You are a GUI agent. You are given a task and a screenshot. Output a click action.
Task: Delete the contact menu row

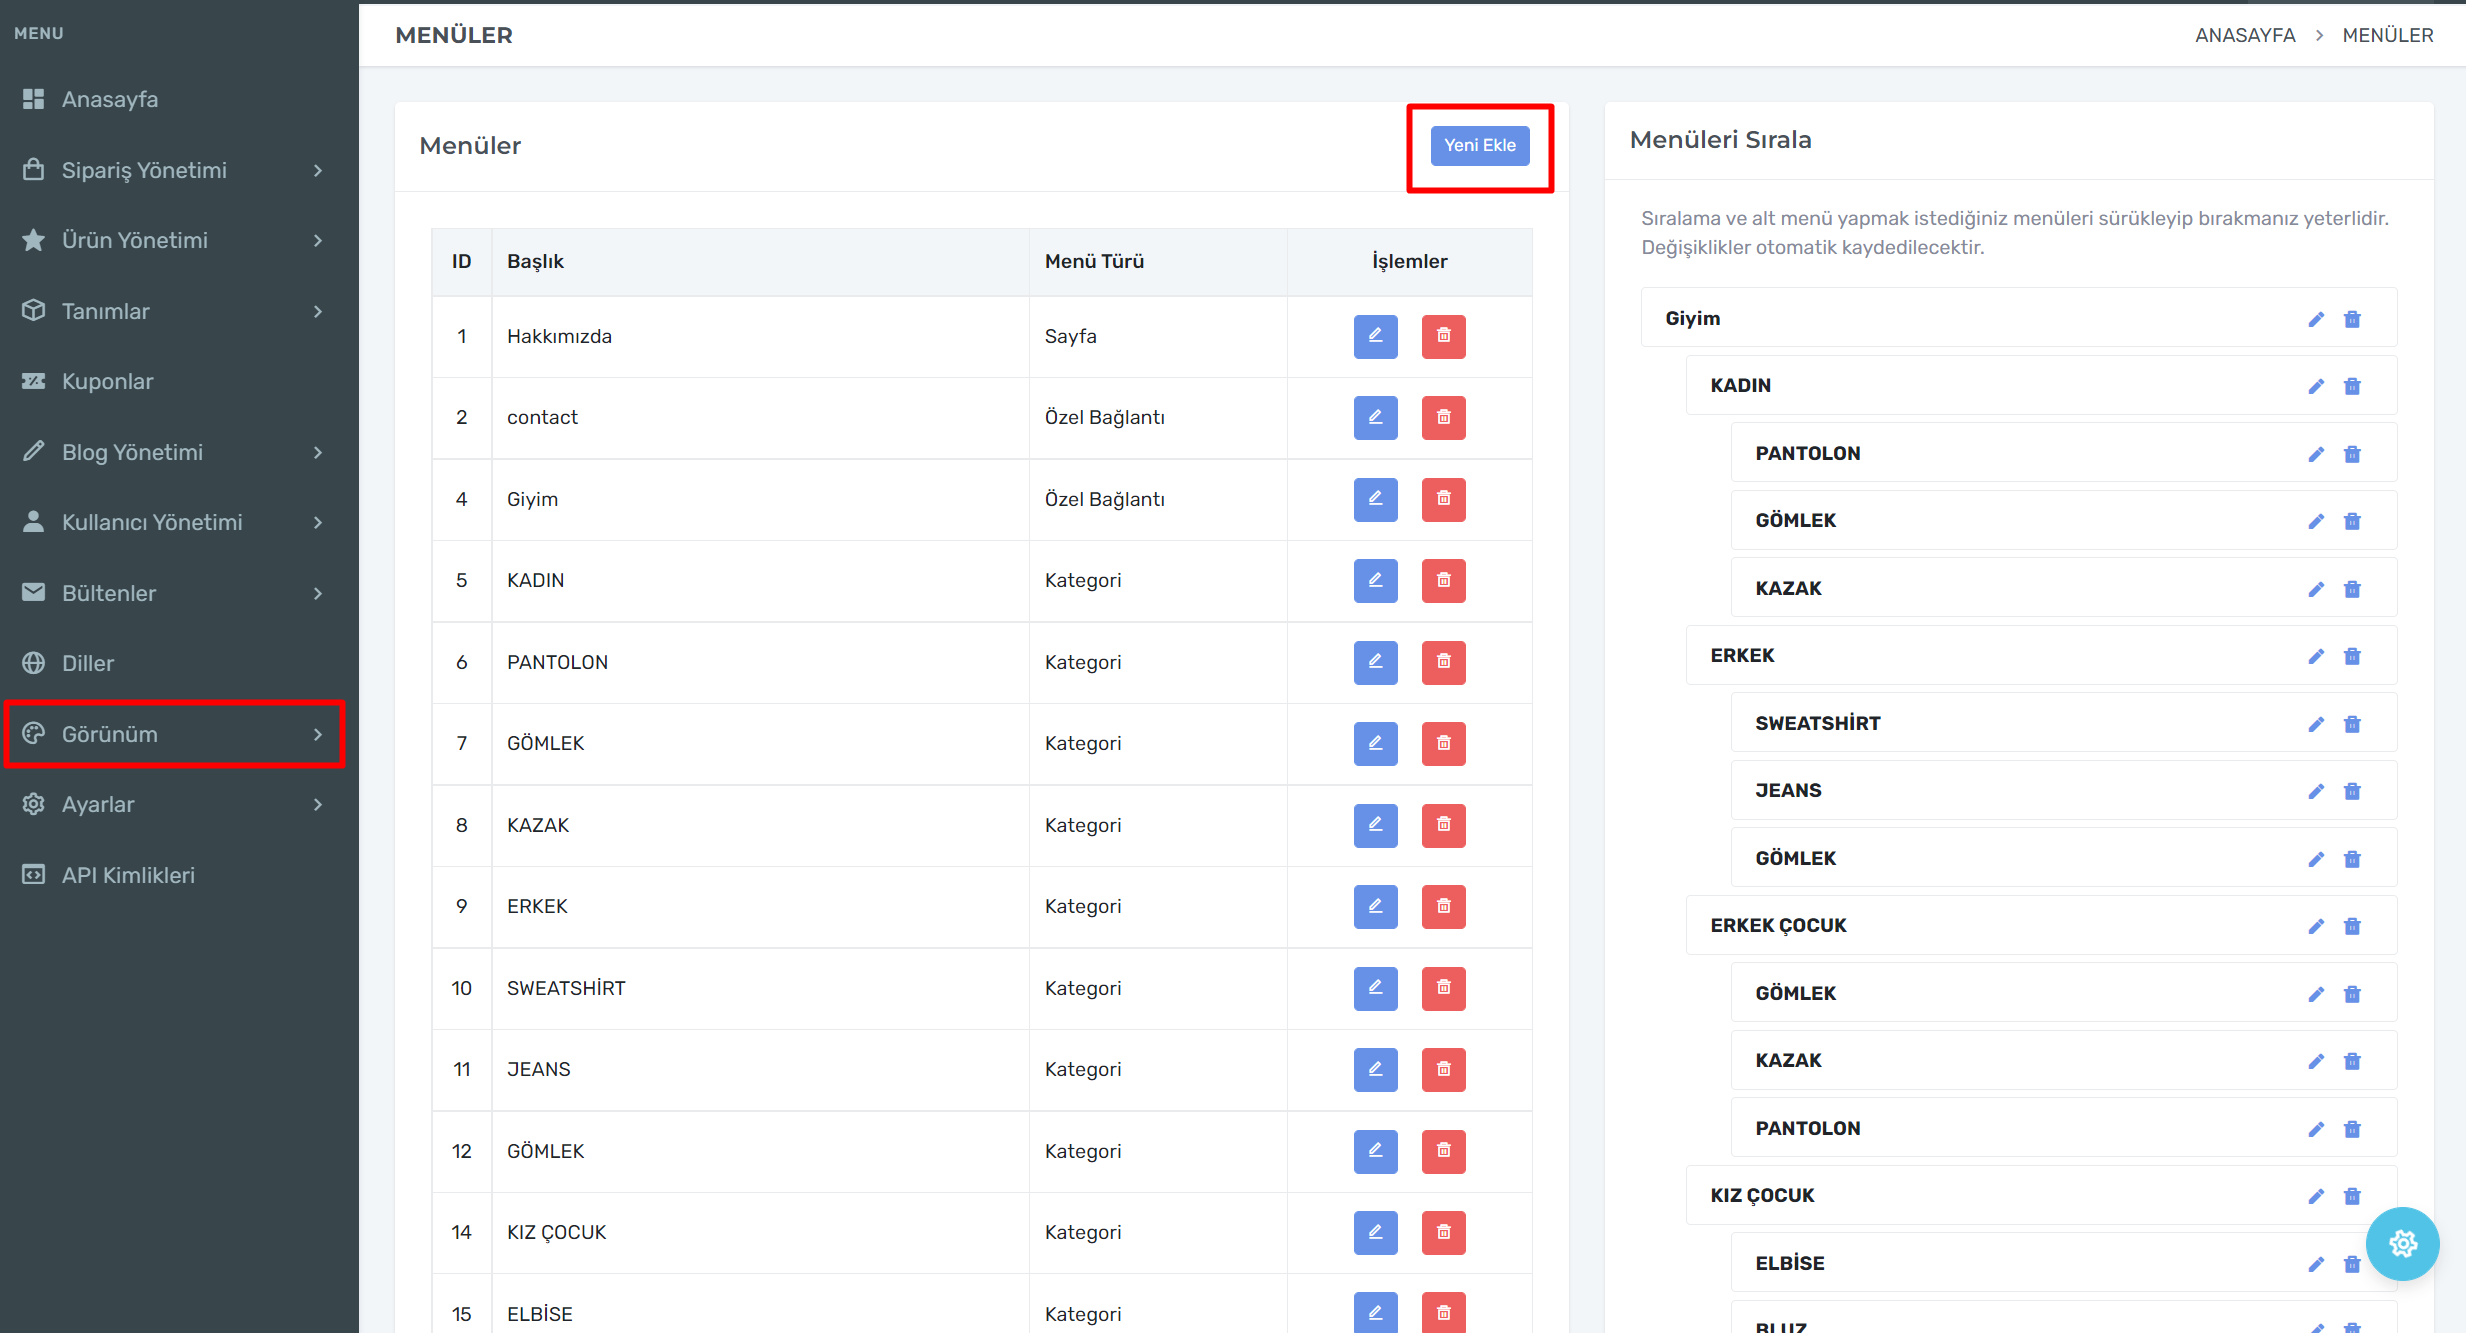pyautogui.click(x=1443, y=418)
